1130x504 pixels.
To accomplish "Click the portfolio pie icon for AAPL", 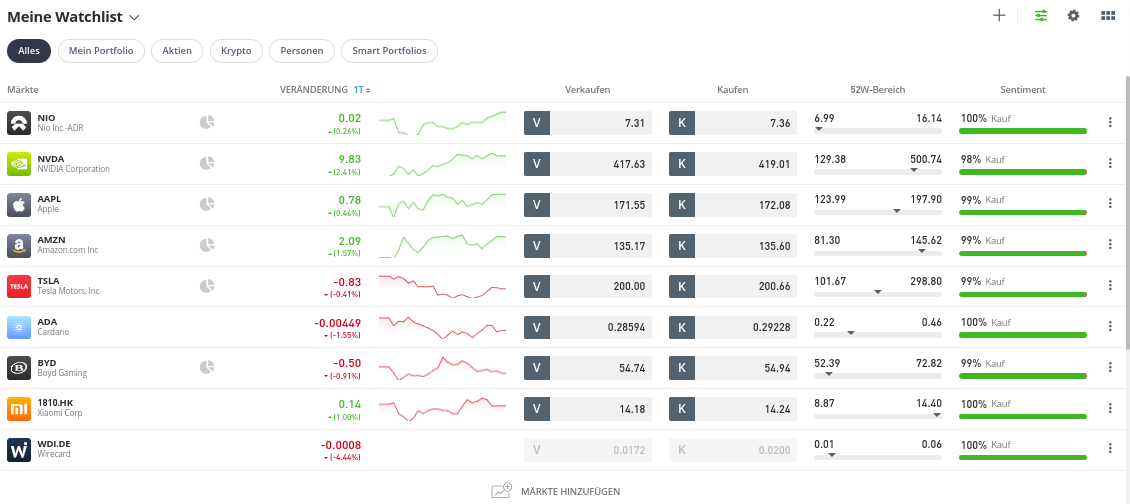I will pos(207,205).
